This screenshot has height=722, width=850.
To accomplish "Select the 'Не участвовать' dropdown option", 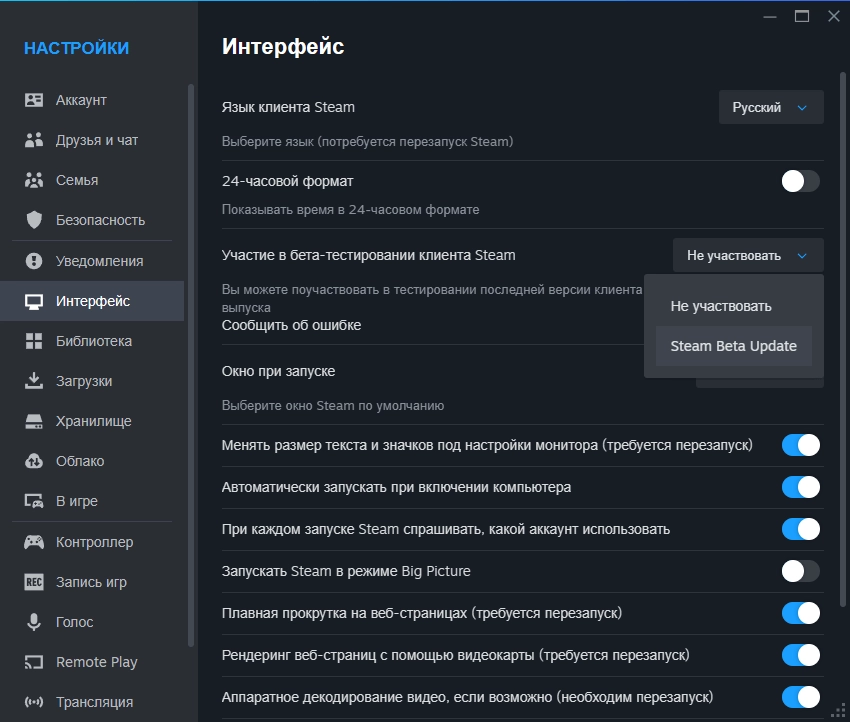I will pos(721,306).
